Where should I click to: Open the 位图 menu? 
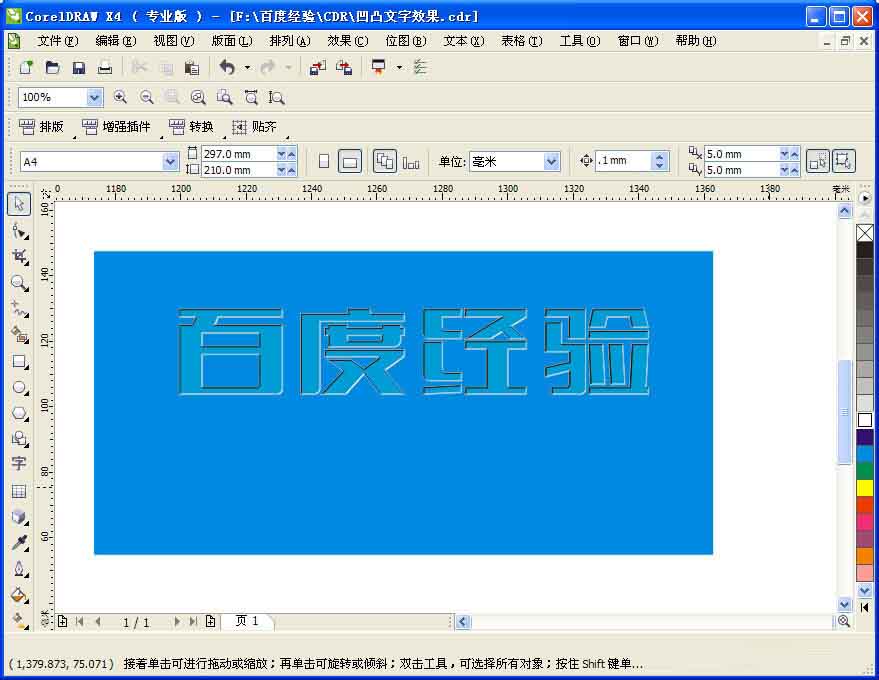[406, 41]
